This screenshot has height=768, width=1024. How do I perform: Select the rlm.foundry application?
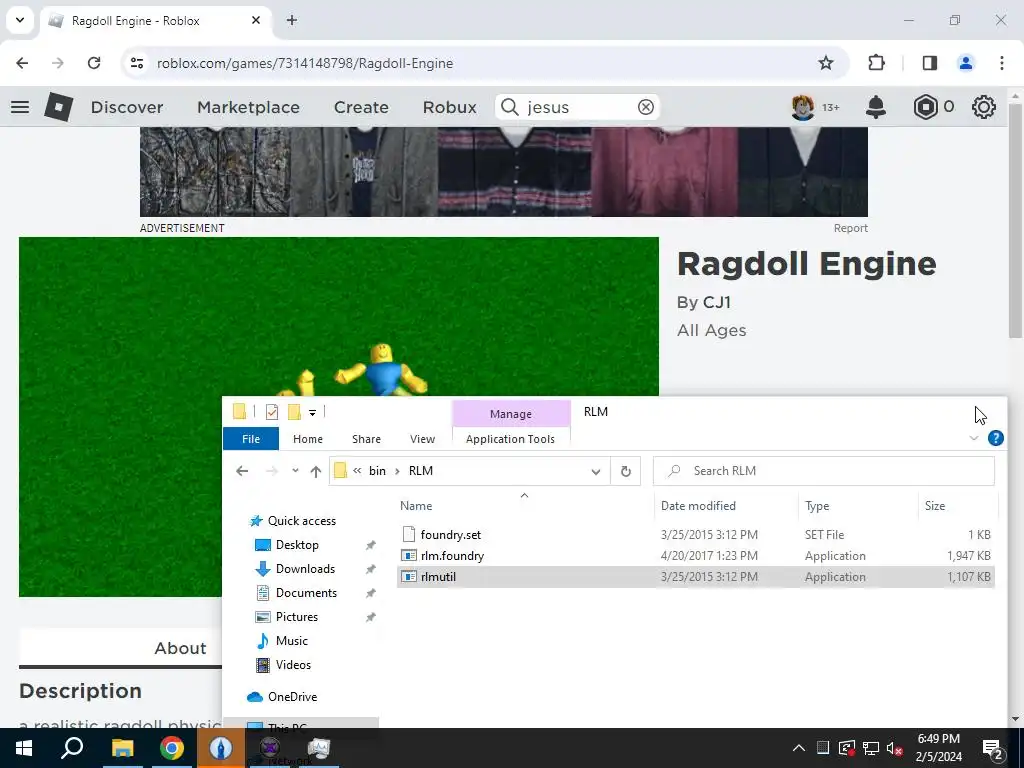pos(696,556)
